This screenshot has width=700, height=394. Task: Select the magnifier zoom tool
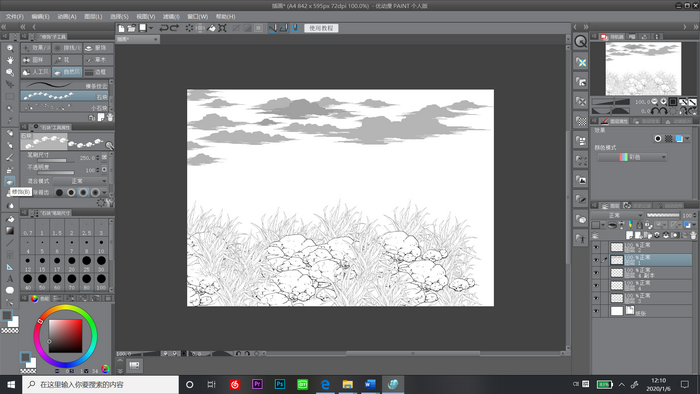(10, 48)
